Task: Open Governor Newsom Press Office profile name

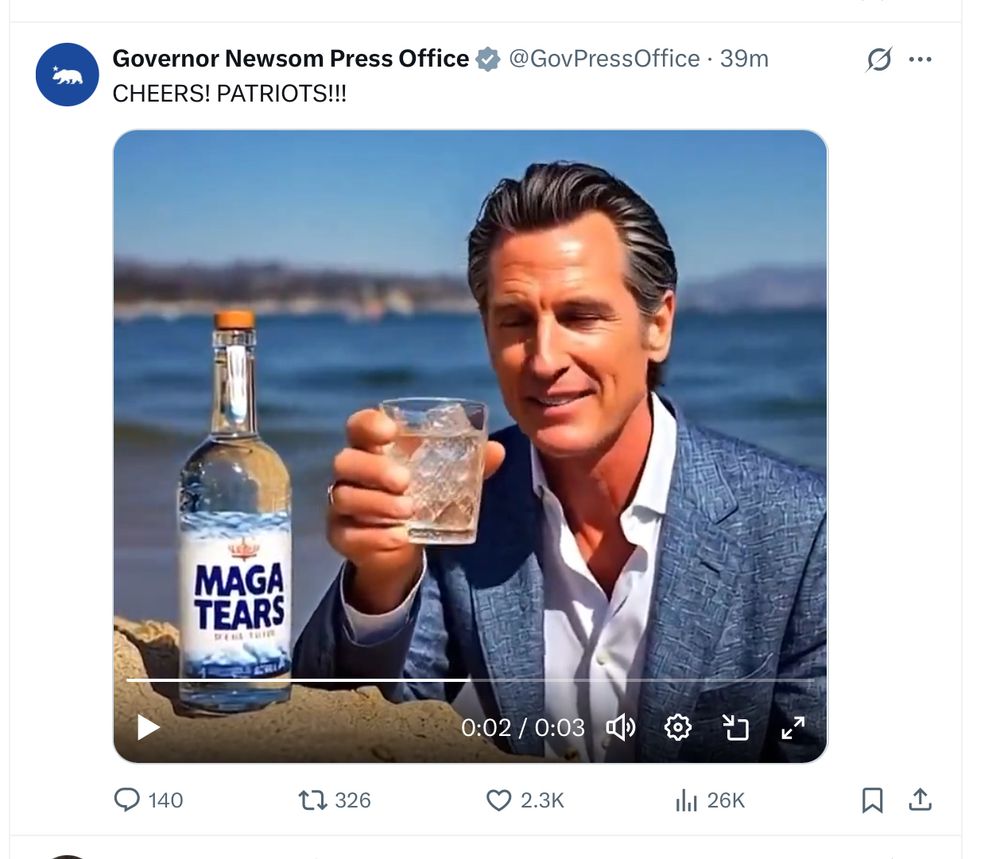Action: [x=290, y=59]
